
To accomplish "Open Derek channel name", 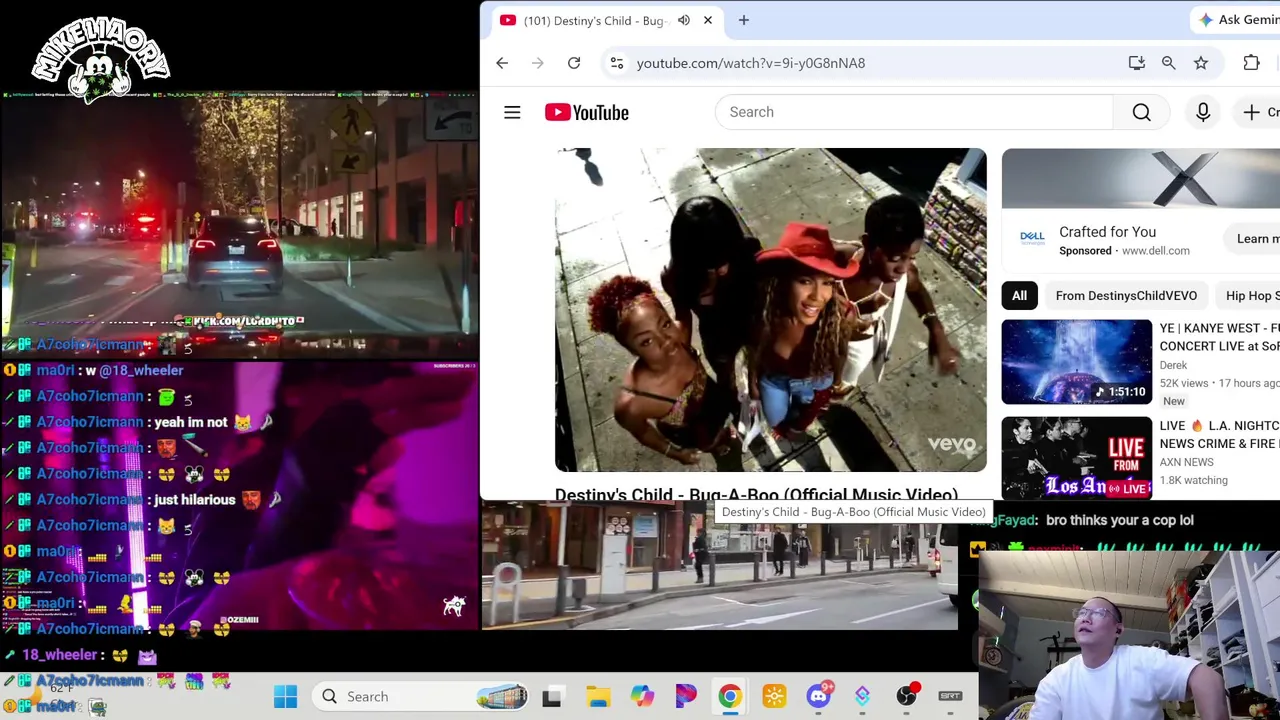I will pos(1174,365).
